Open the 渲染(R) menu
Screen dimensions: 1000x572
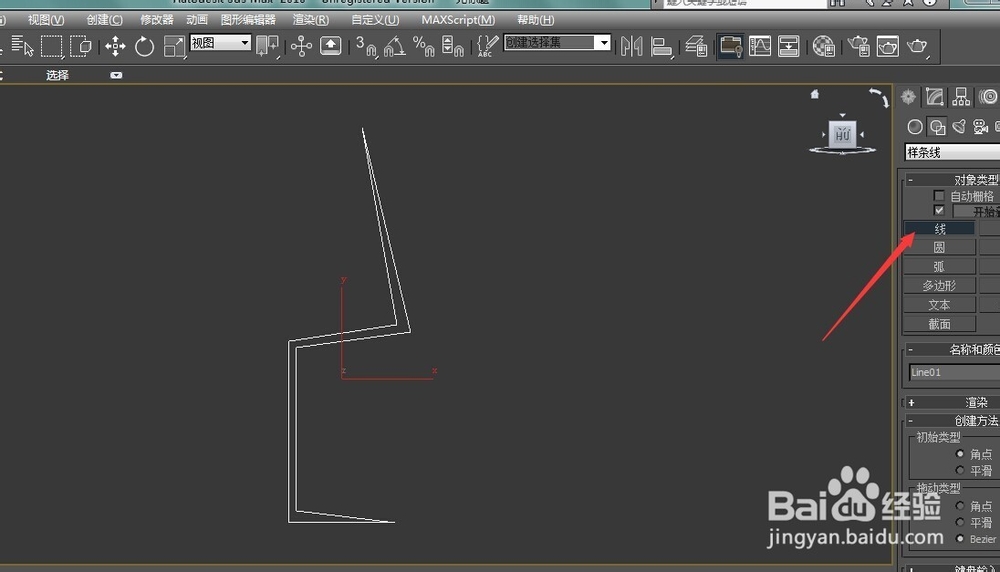click(311, 20)
